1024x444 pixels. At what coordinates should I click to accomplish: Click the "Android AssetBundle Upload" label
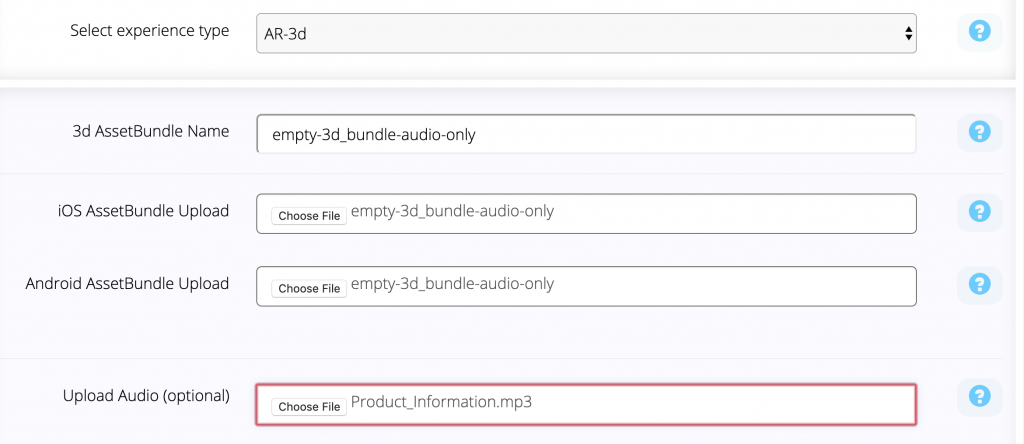127,283
